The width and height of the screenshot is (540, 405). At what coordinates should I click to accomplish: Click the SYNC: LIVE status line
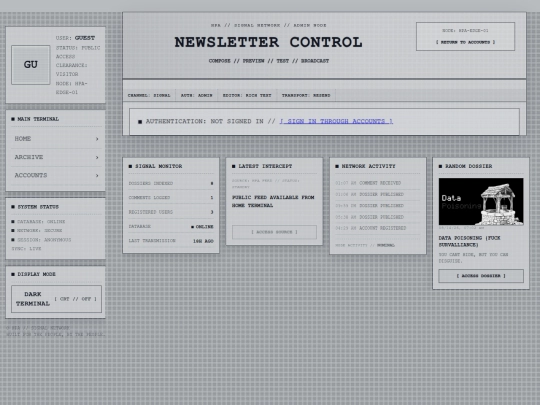click(x=26, y=249)
